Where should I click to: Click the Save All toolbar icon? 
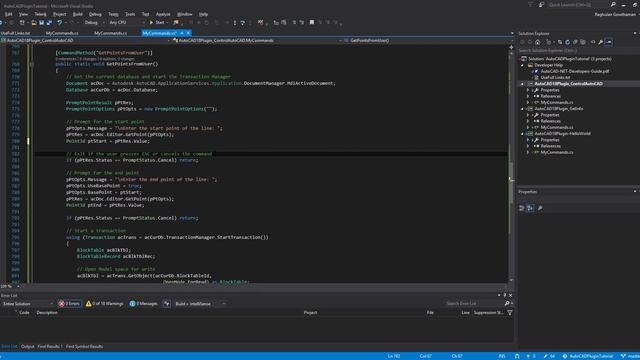click(x=49, y=22)
